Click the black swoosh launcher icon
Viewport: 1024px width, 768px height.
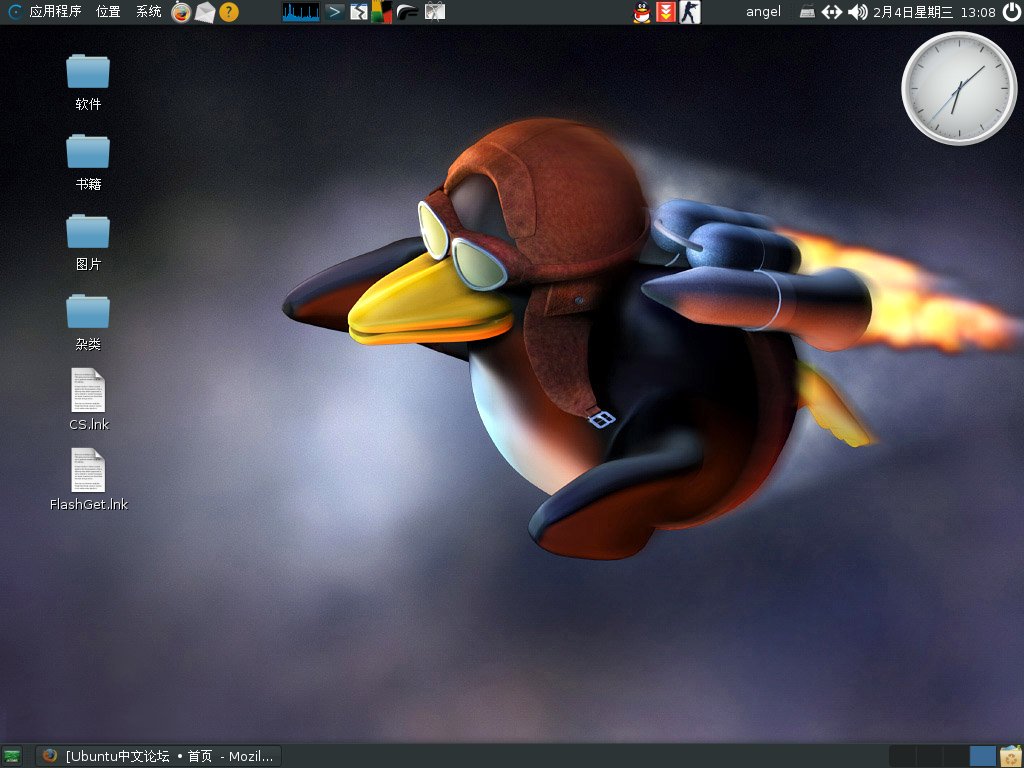point(407,12)
